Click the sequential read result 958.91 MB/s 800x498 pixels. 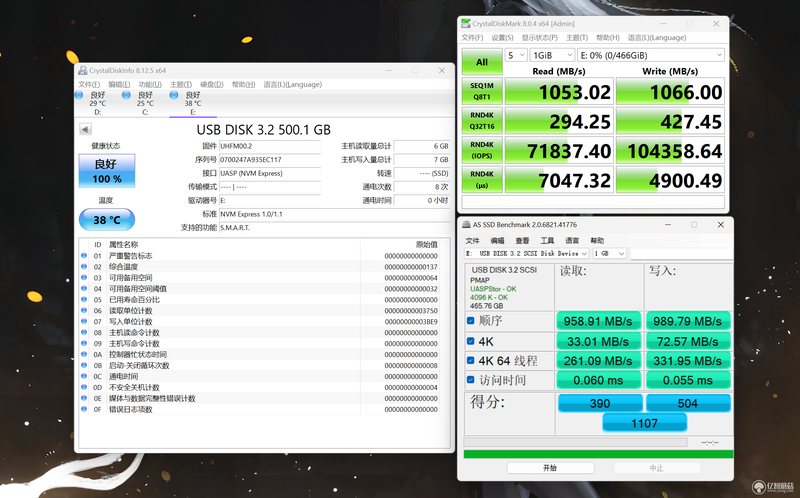(598, 321)
